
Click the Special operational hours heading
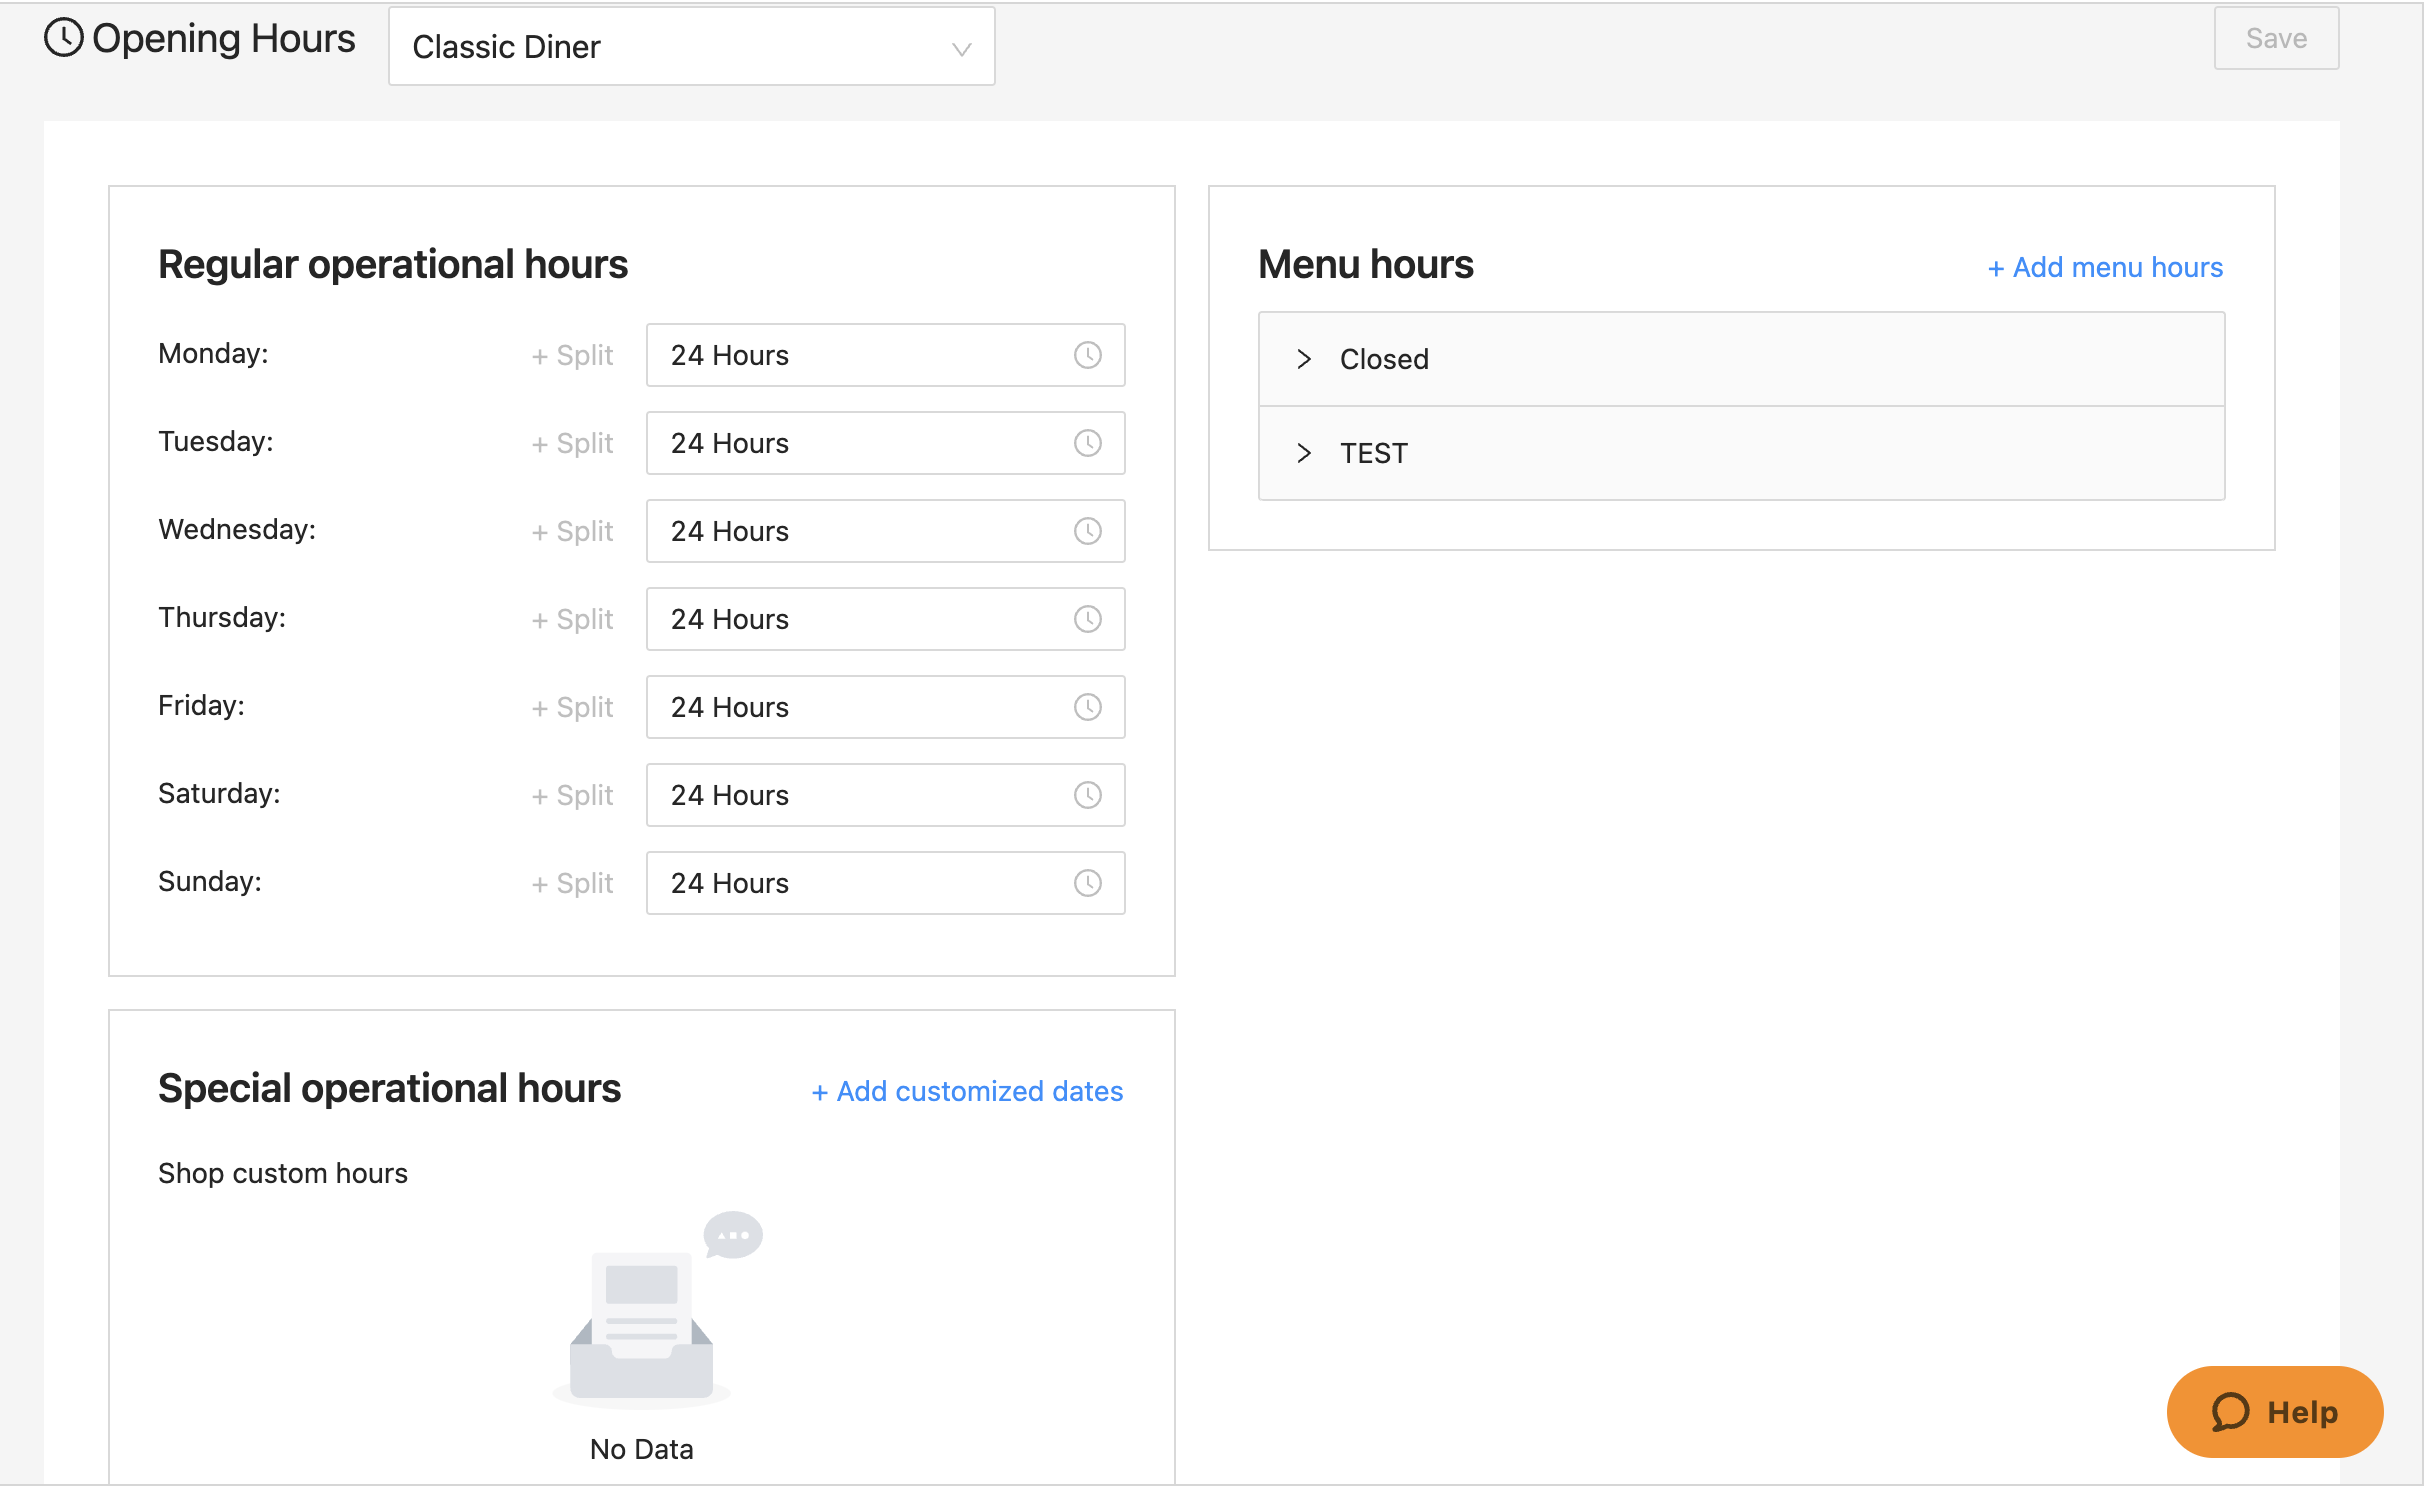(389, 1089)
